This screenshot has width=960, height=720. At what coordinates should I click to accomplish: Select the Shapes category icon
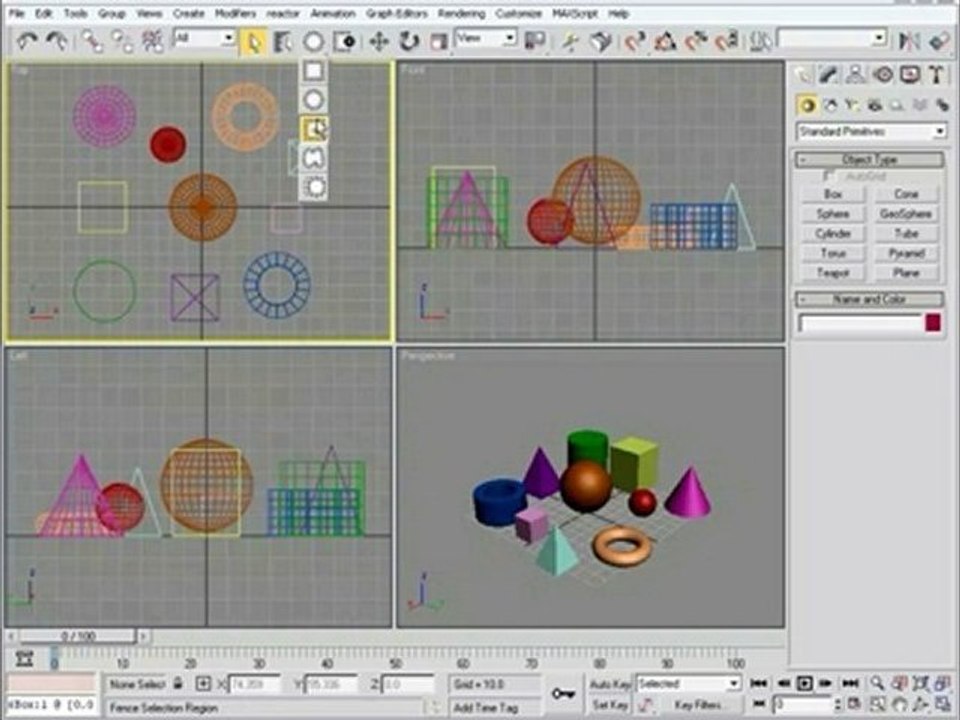831,105
